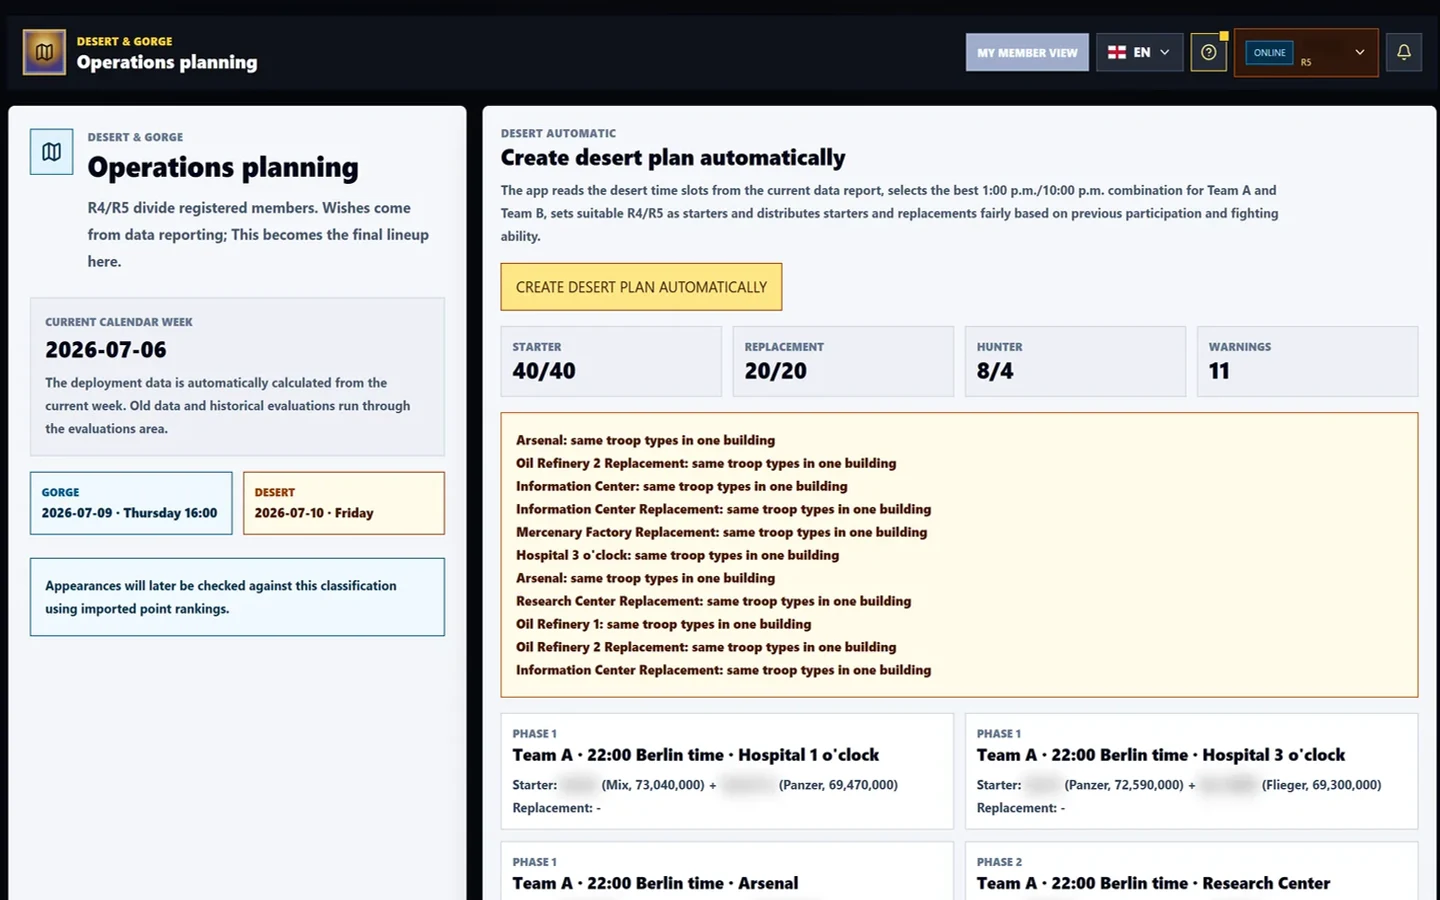Click the 'Appearances will later be checked' notice

pyautogui.click(x=237, y=597)
